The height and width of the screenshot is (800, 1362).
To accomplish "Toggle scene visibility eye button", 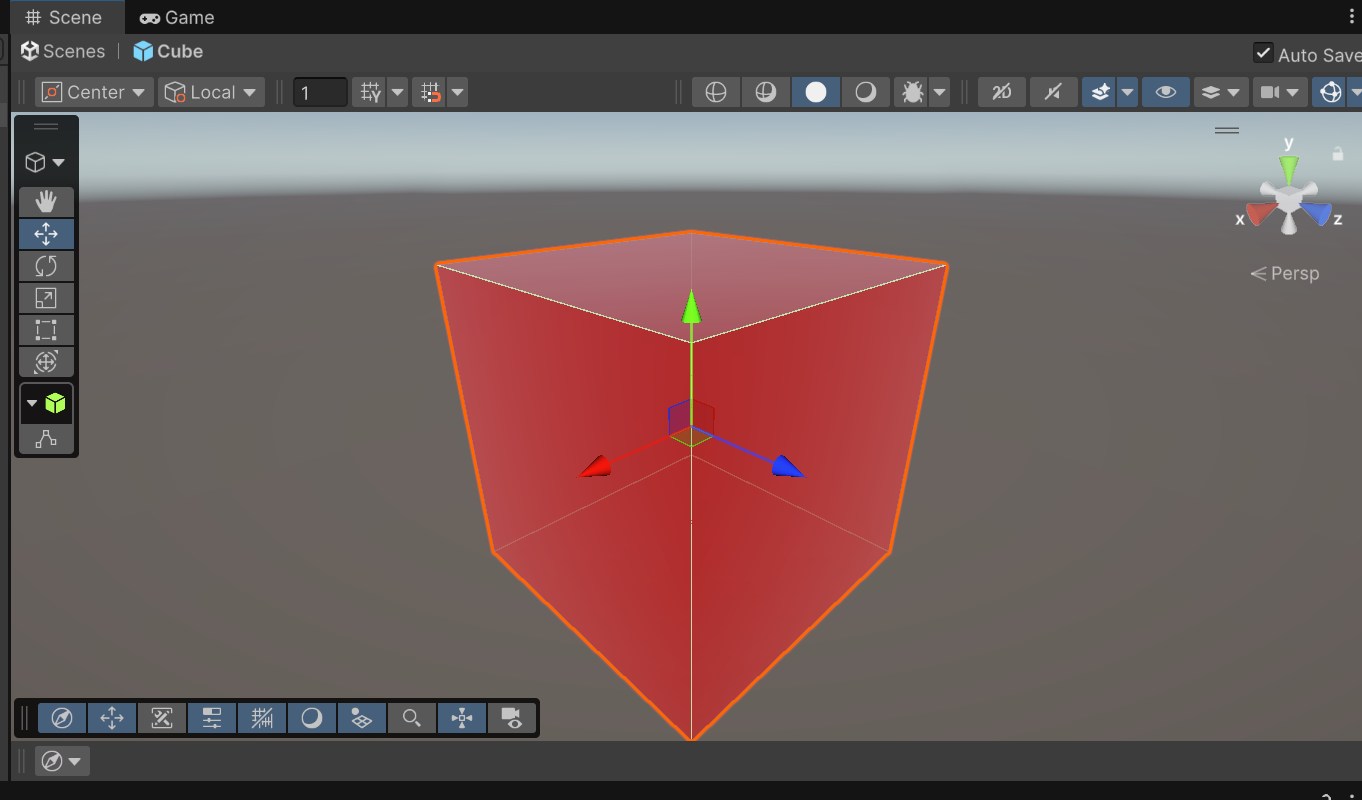I will (x=1166, y=92).
